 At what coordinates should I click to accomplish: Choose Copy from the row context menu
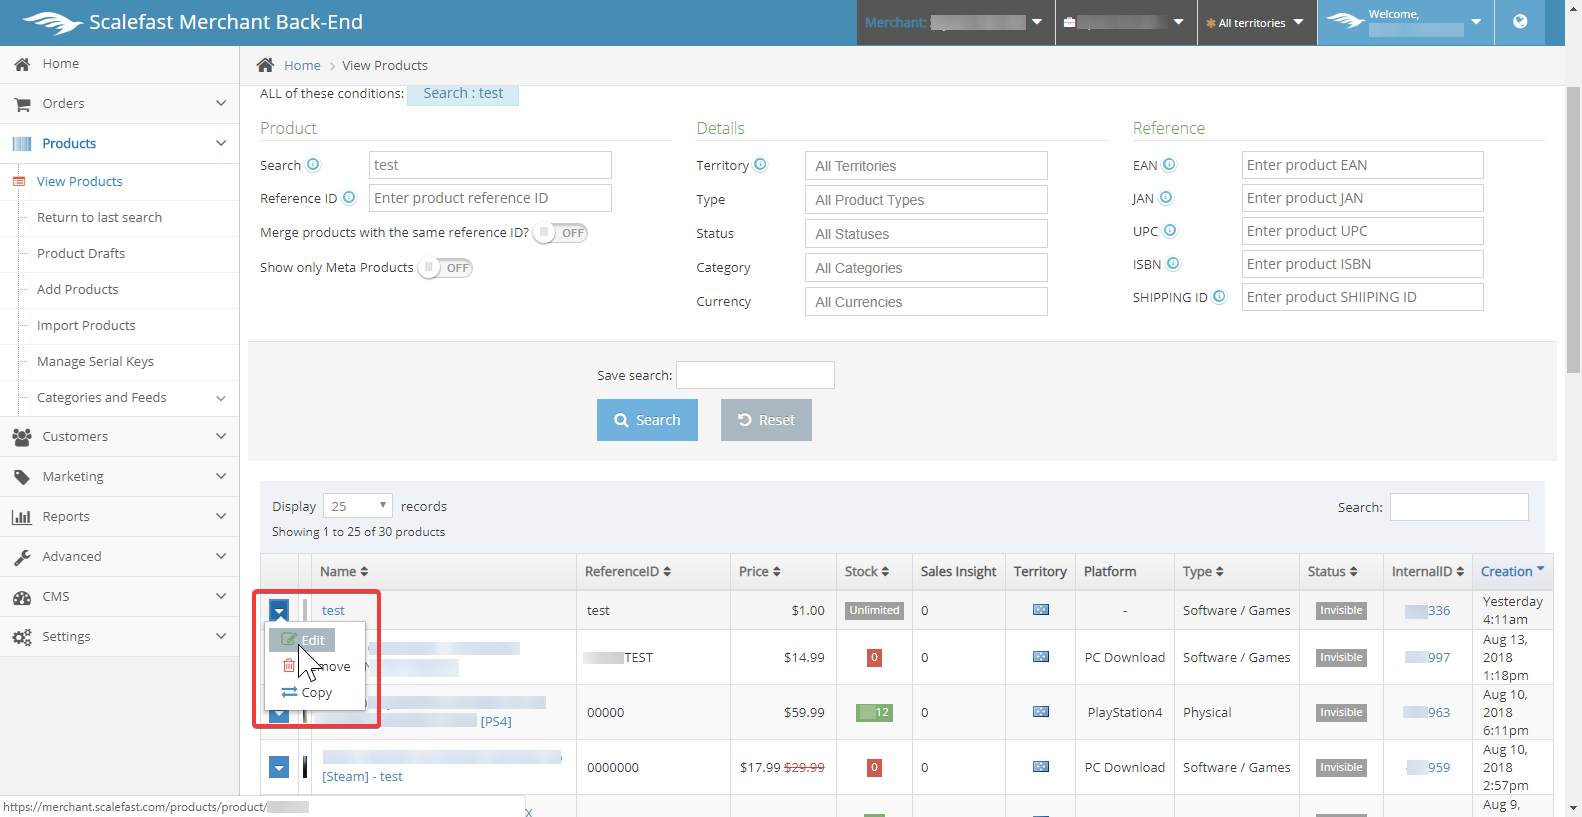(x=307, y=692)
